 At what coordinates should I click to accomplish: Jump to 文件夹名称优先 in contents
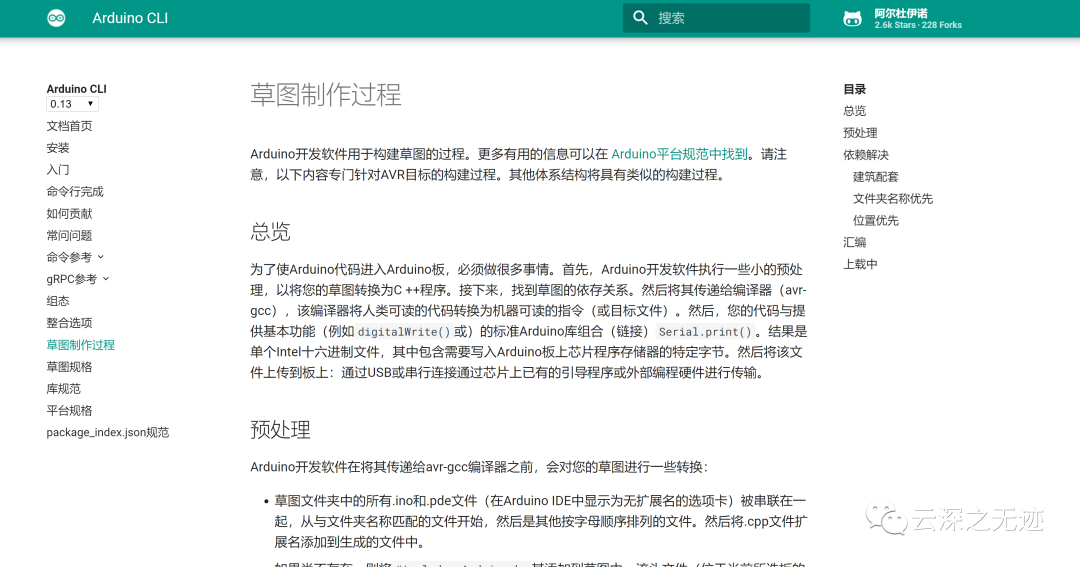pos(893,198)
